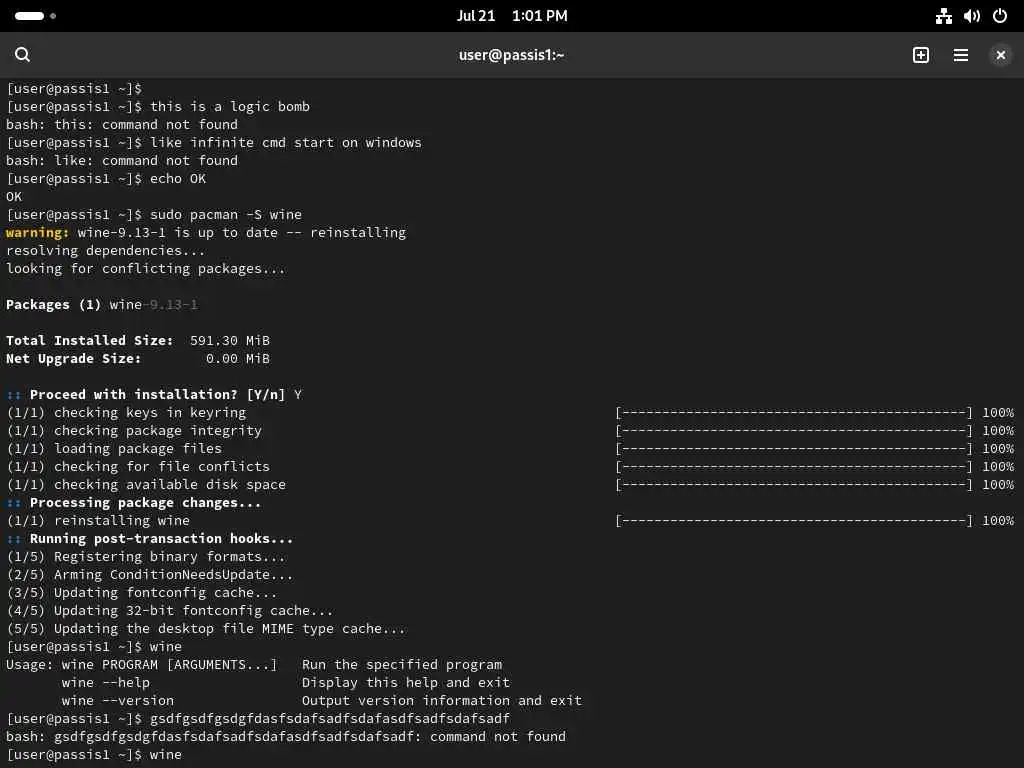Open the volume control in top bar

coord(972,16)
